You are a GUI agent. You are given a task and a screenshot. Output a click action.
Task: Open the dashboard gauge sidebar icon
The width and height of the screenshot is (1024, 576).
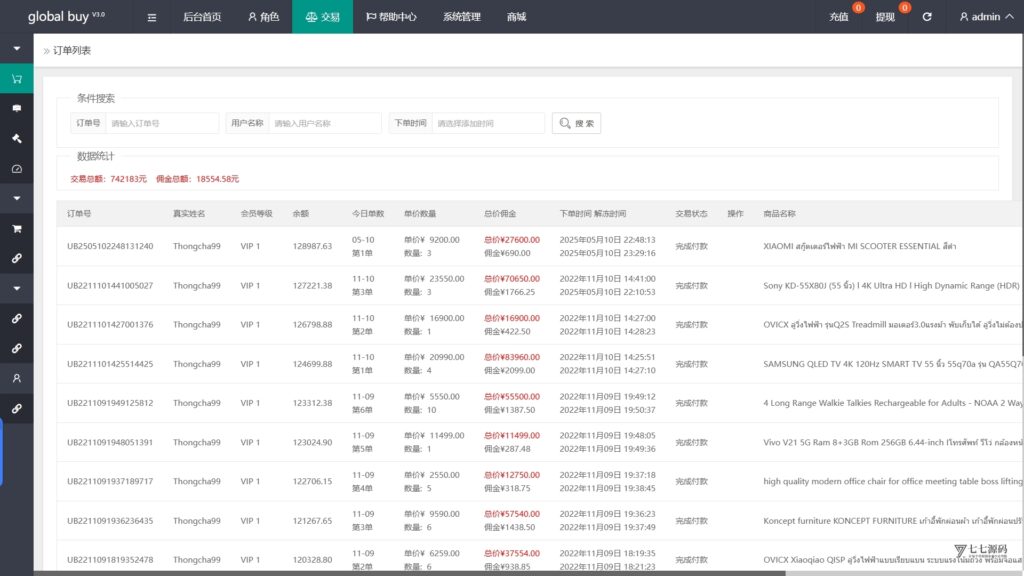(17, 168)
